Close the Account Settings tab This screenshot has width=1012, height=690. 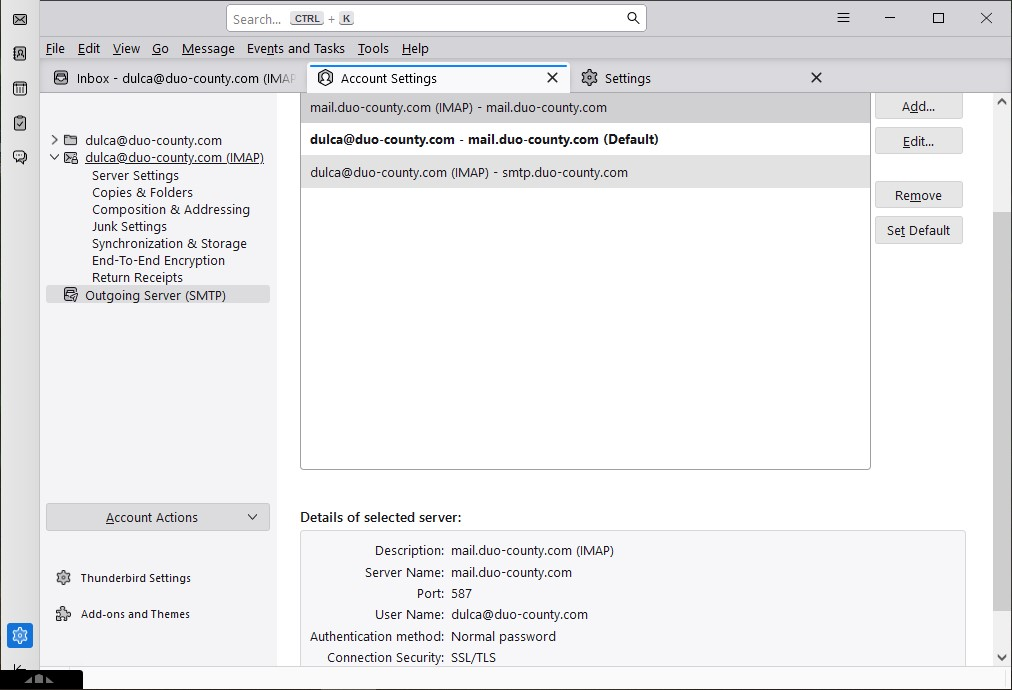point(552,78)
